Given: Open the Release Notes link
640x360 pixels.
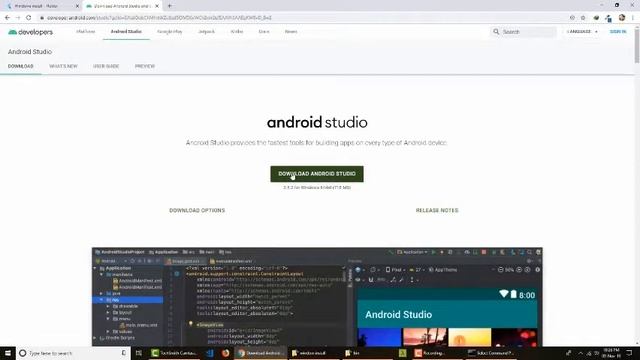Looking at the screenshot, I should pos(437,210).
